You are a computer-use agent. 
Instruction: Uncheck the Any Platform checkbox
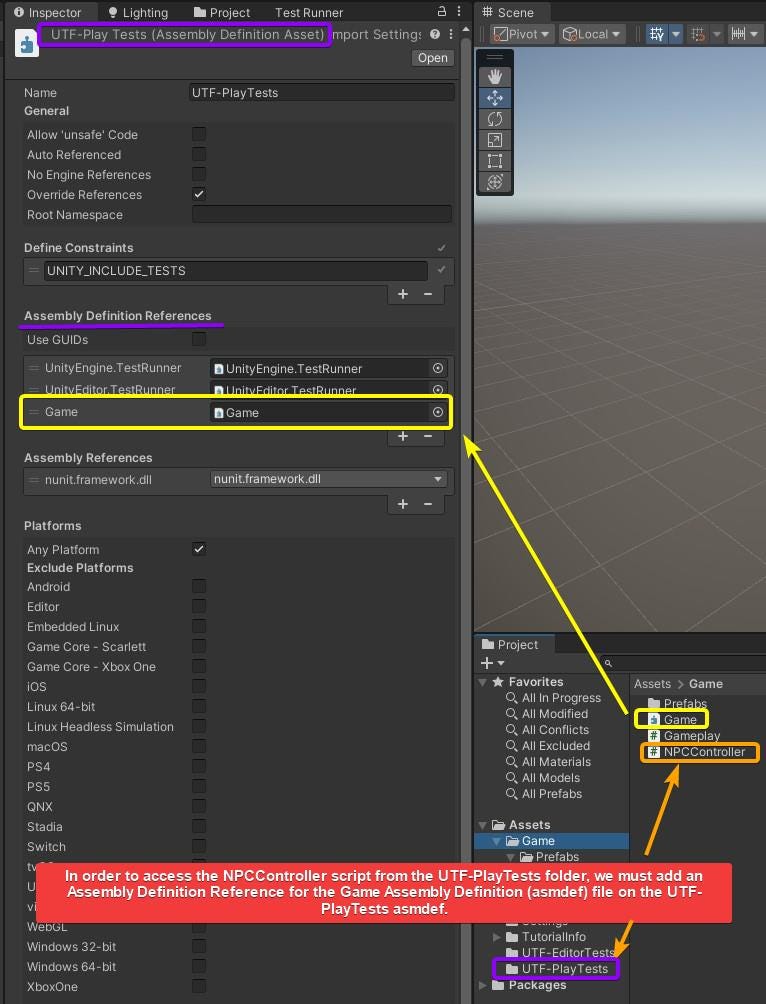pos(199,549)
